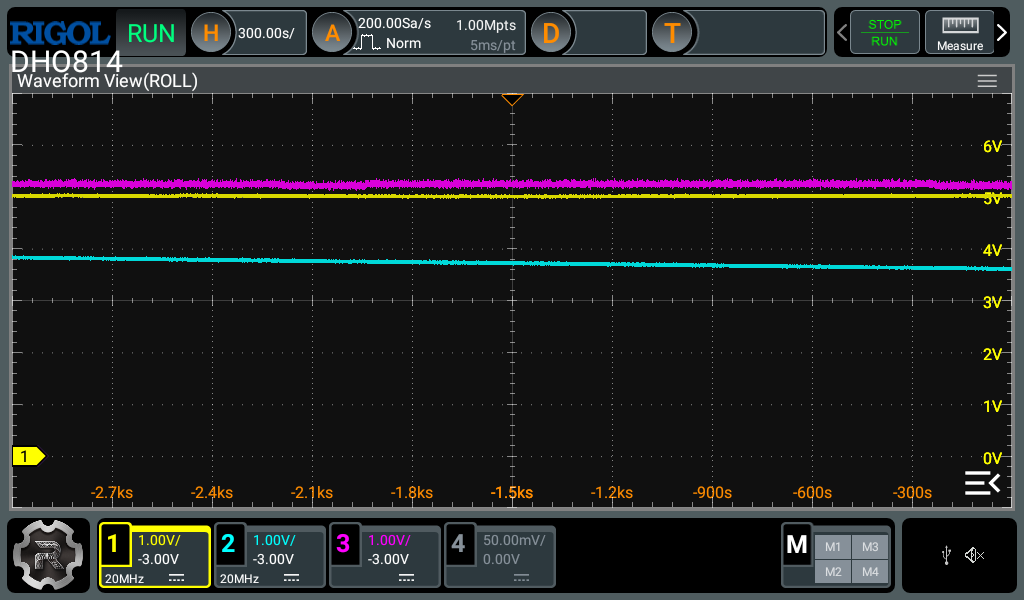The height and width of the screenshot is (600, 1024).
Task: Expand the side panel at bottom right
Action: [981, 484]
